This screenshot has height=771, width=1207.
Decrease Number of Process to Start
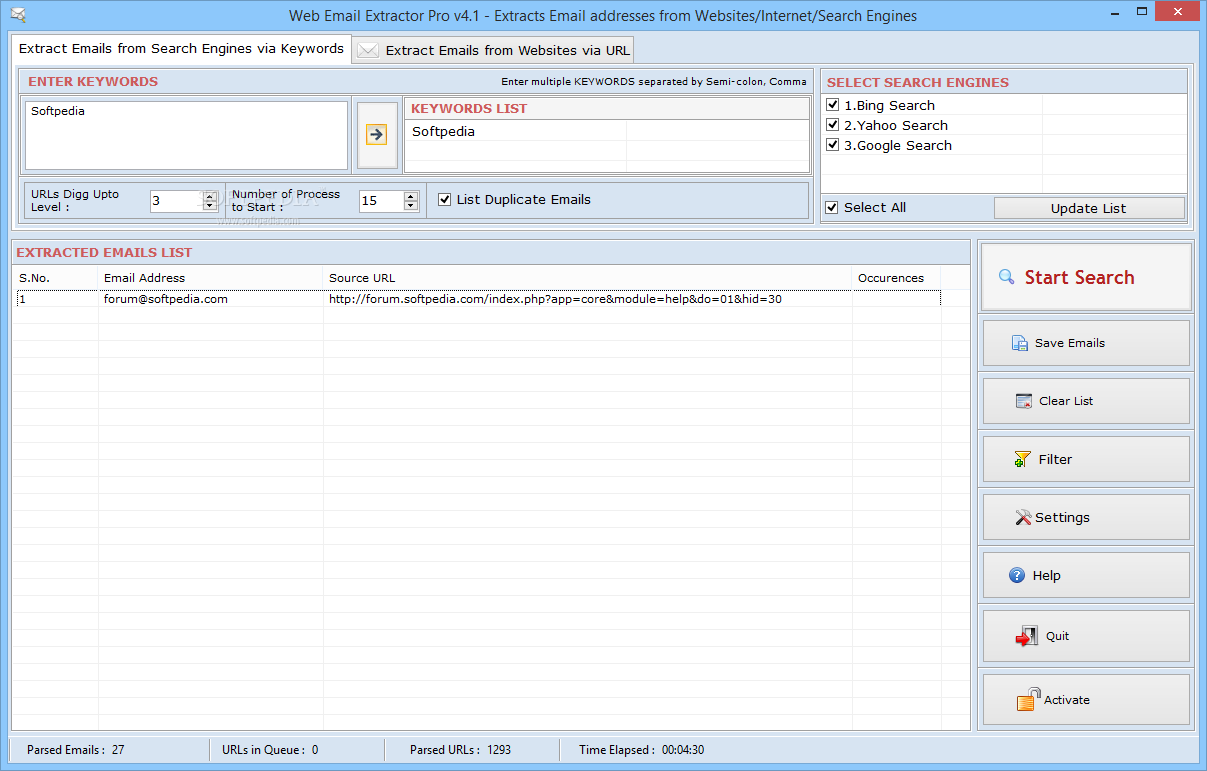tap(411, 206)
